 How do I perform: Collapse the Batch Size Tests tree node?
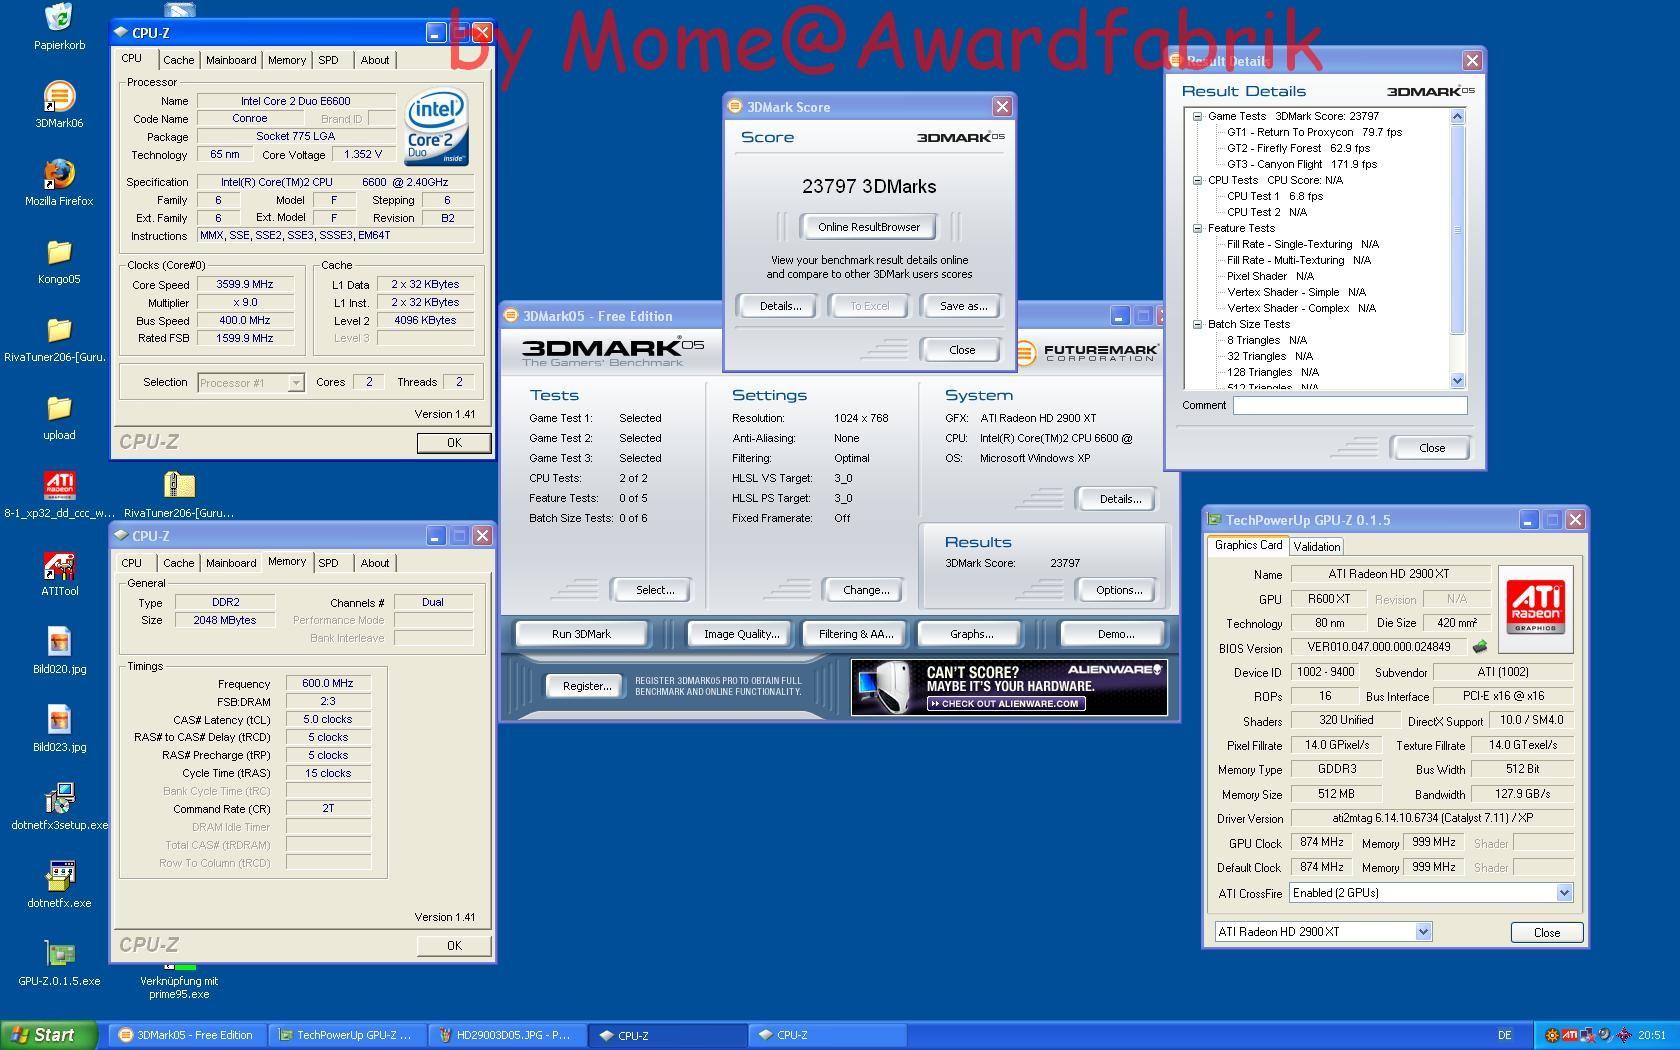point(1197,324)
